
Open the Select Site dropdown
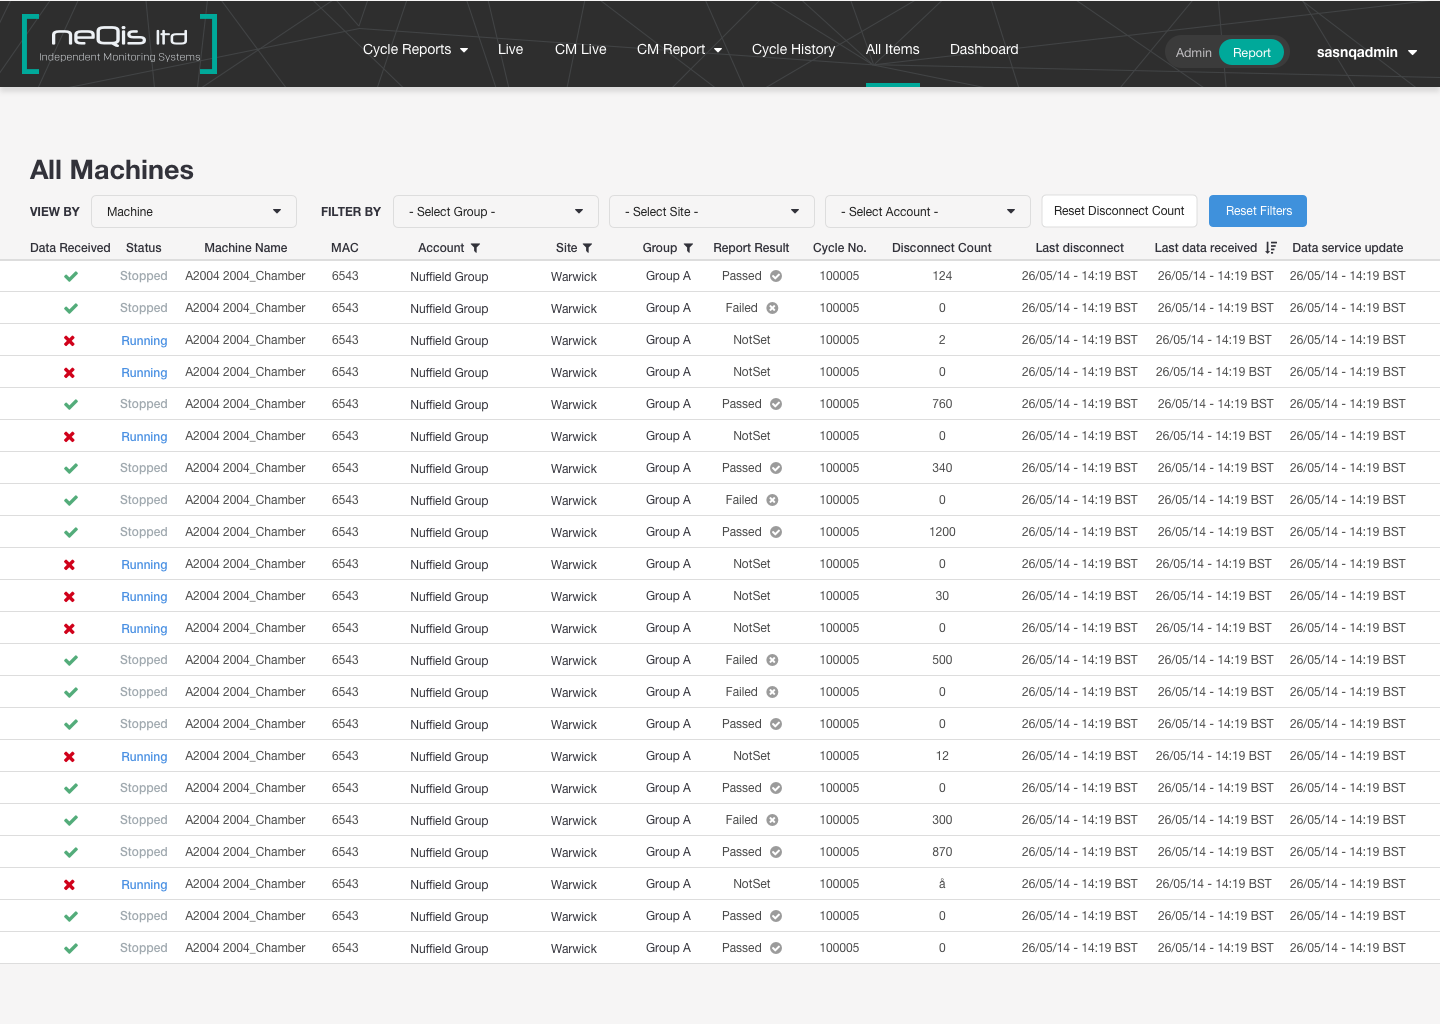click(x=711, y=211)
